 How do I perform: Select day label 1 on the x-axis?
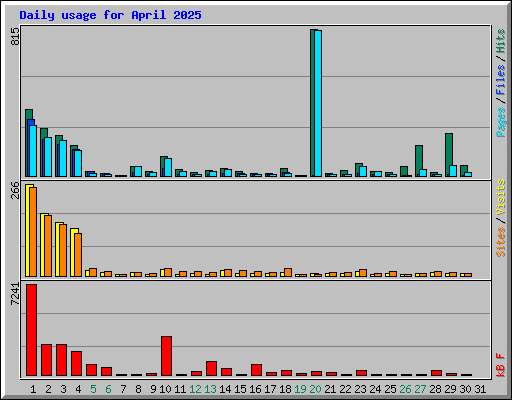coord(33,389)
